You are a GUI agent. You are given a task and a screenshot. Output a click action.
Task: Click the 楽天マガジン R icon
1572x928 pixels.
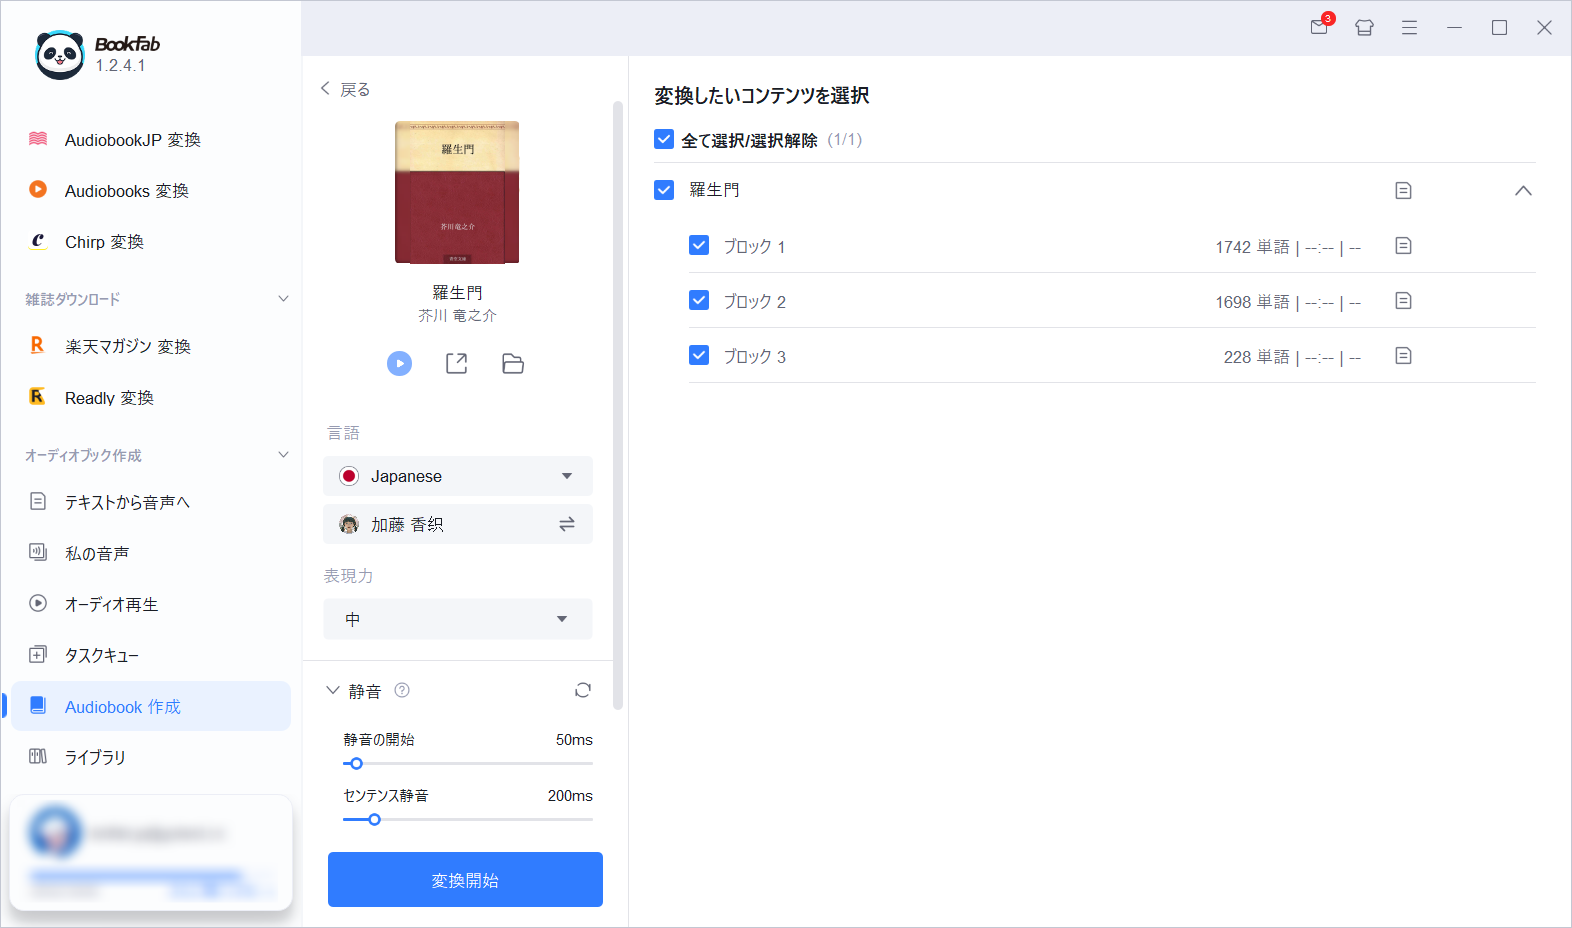point(37,345)
